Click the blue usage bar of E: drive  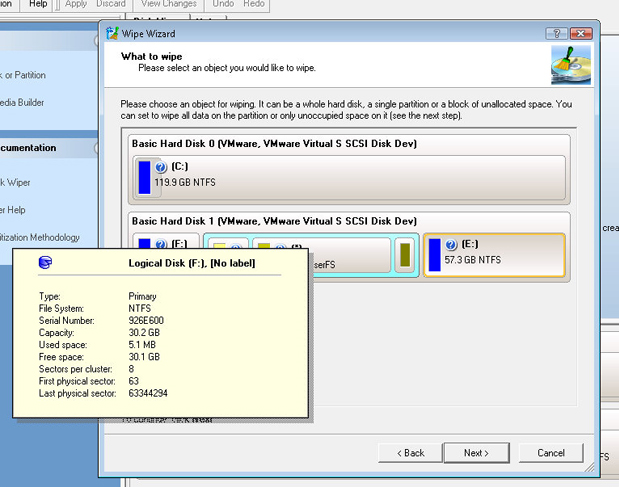tap(434, 254)
